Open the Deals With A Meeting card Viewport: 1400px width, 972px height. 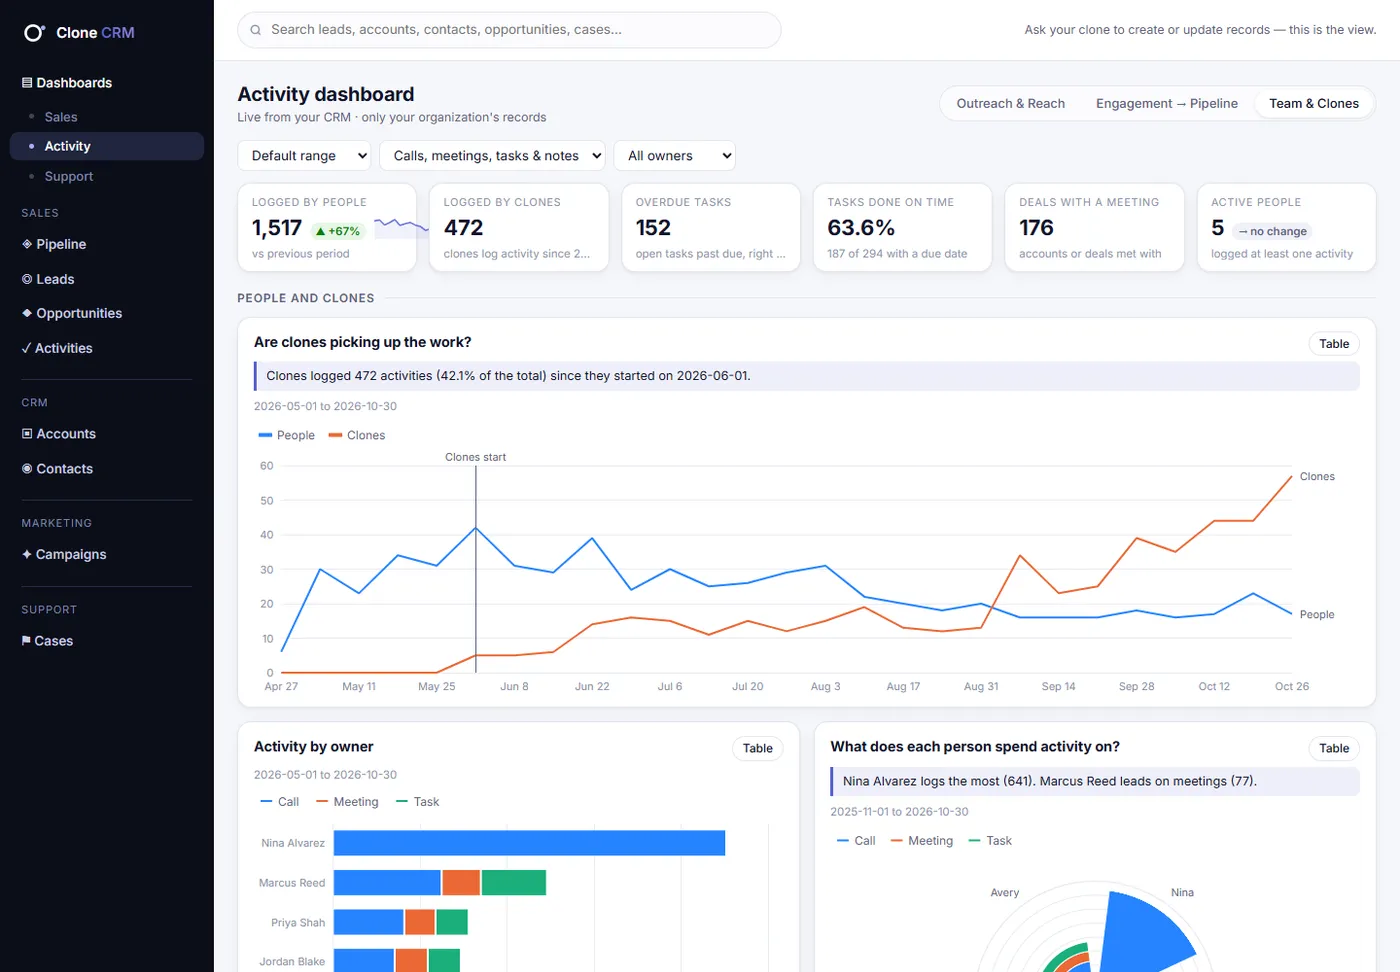(x=1095, y=227)
